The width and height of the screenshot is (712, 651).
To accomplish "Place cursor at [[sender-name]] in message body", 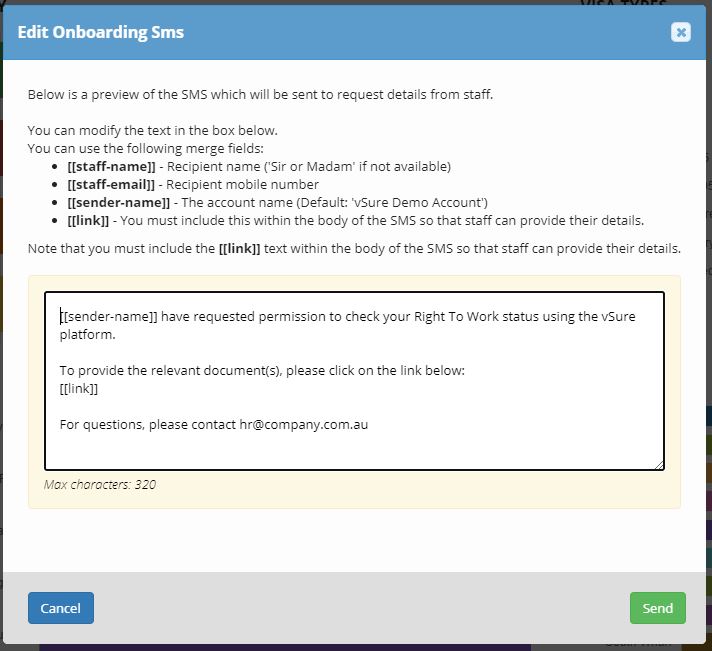I will point(108,316).
